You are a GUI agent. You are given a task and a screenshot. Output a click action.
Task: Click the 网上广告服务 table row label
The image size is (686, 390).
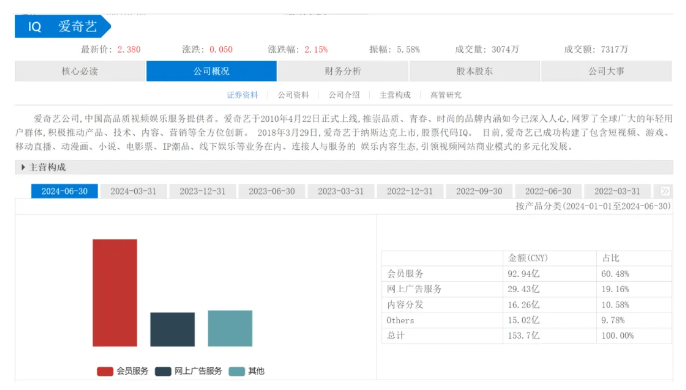[x=414, y=289]
